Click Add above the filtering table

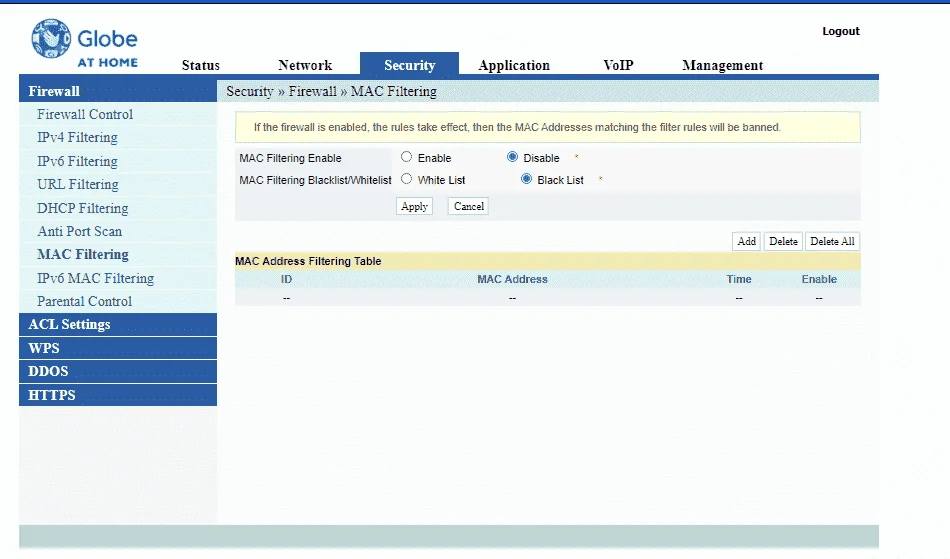(746, 241)
